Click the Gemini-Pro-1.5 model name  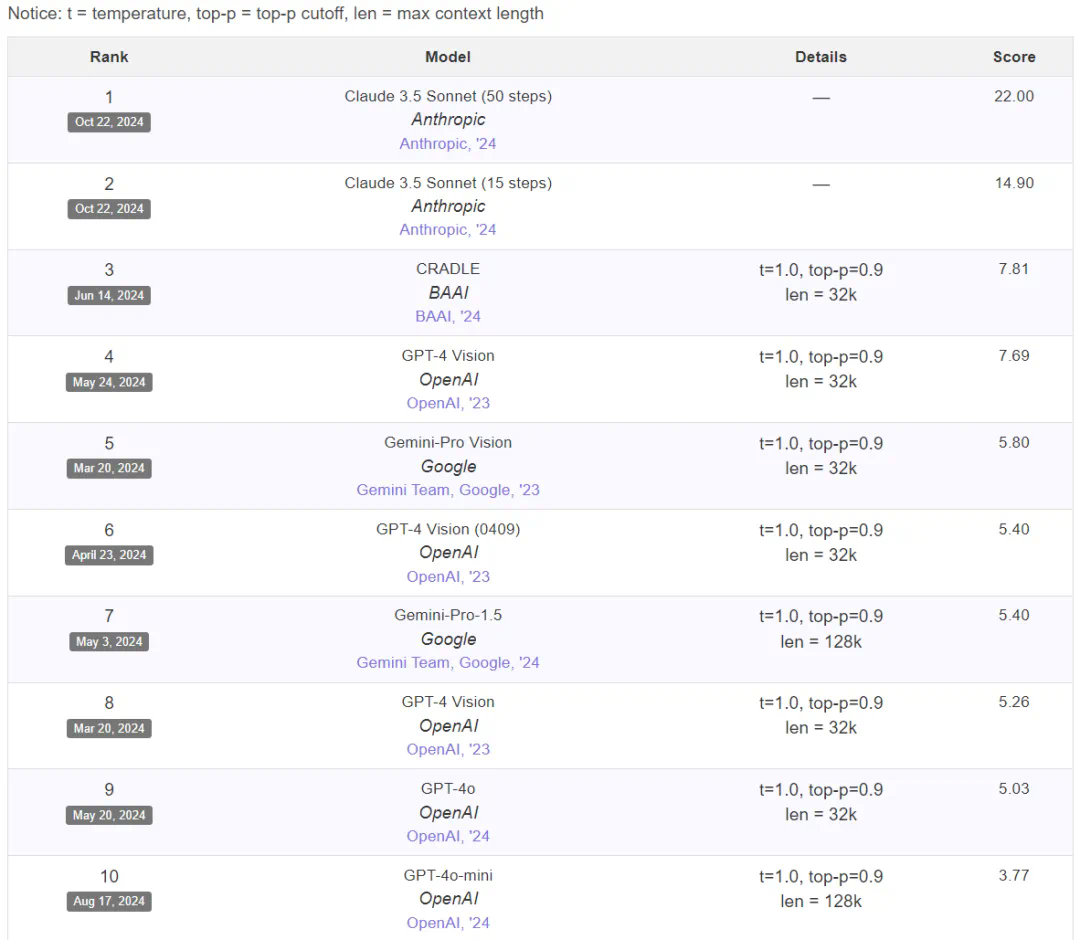point(448,615)
